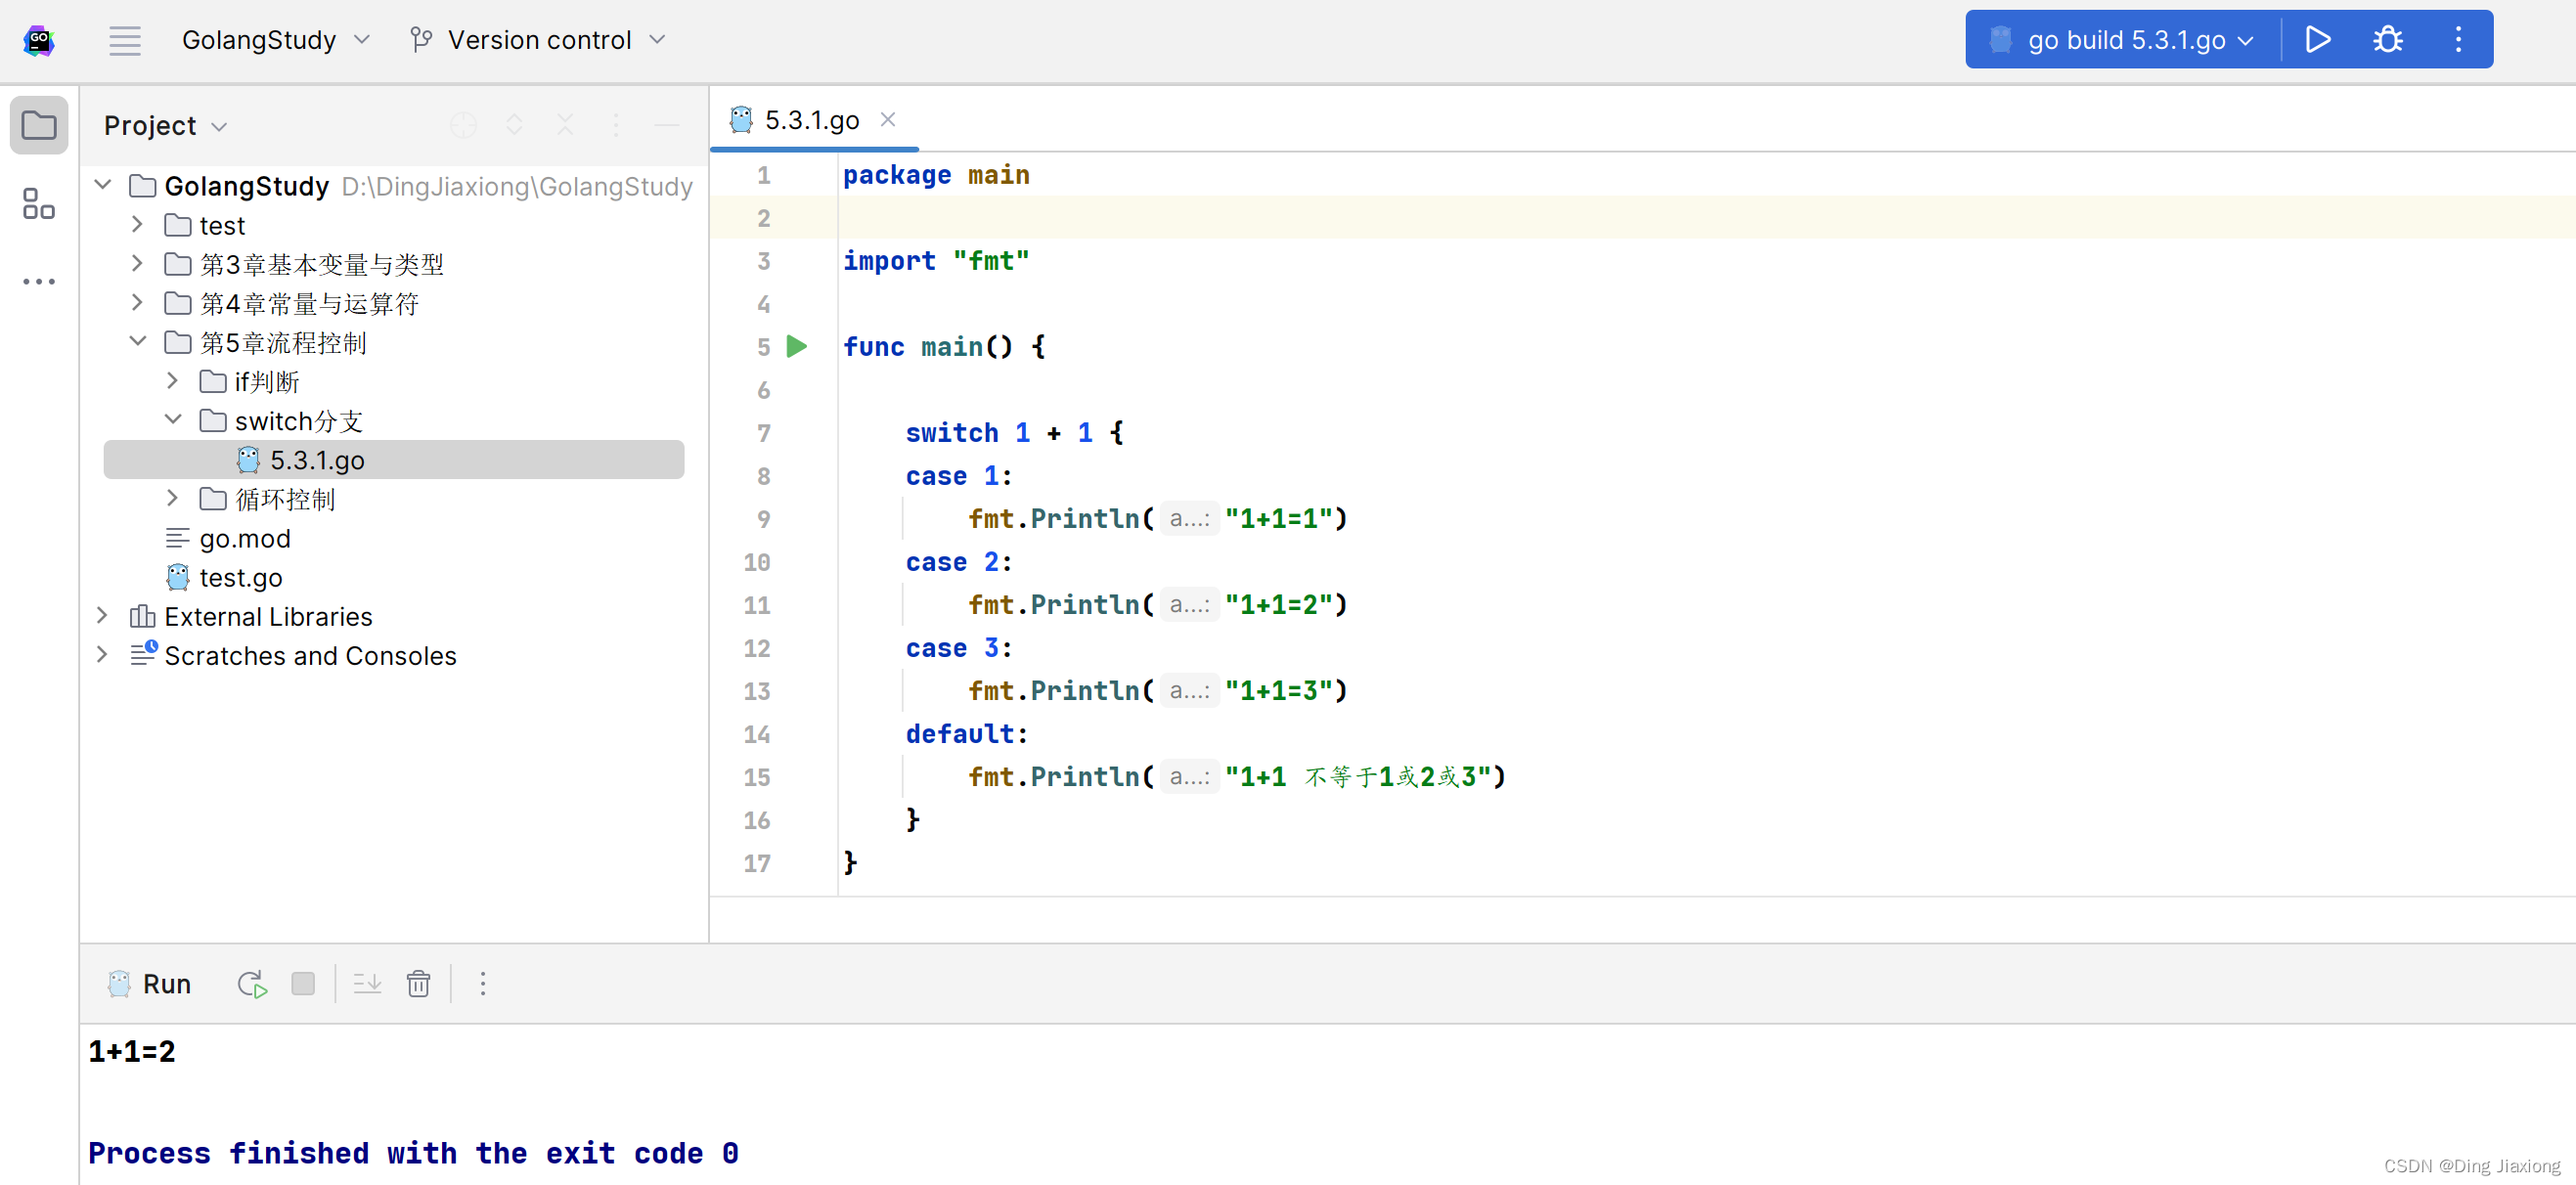Toggle the Project tool window folder icon
2576x1185 pixels.
pyautogui.click(x=39, y=126)
